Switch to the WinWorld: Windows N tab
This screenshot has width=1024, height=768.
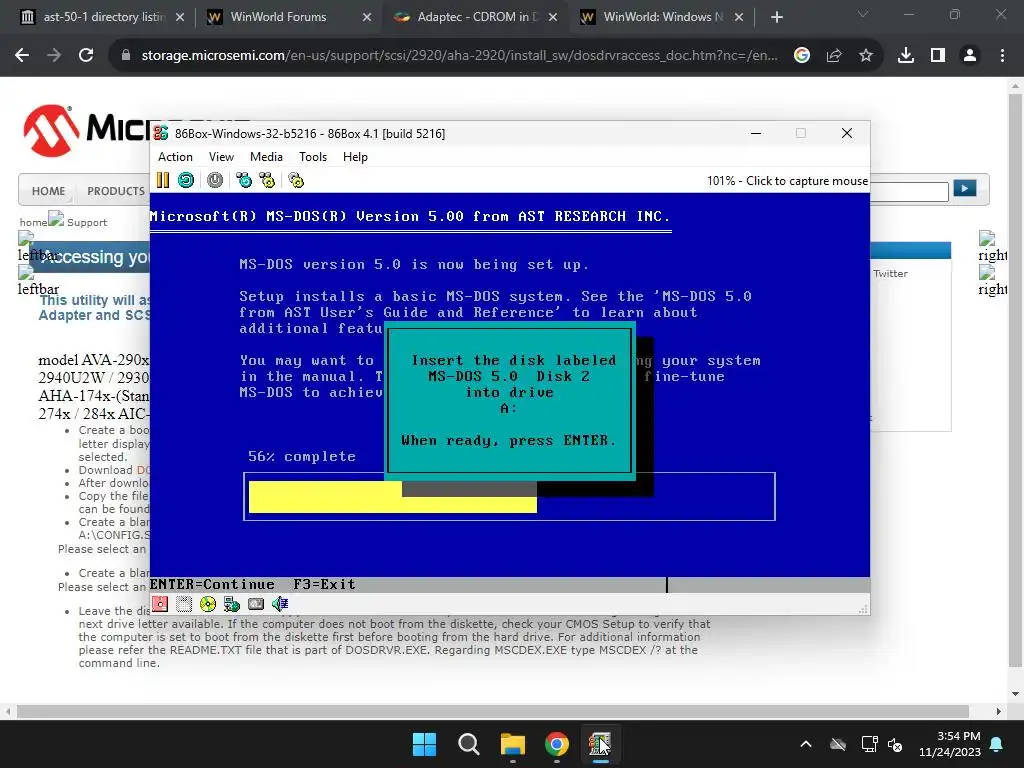[662, 17]
